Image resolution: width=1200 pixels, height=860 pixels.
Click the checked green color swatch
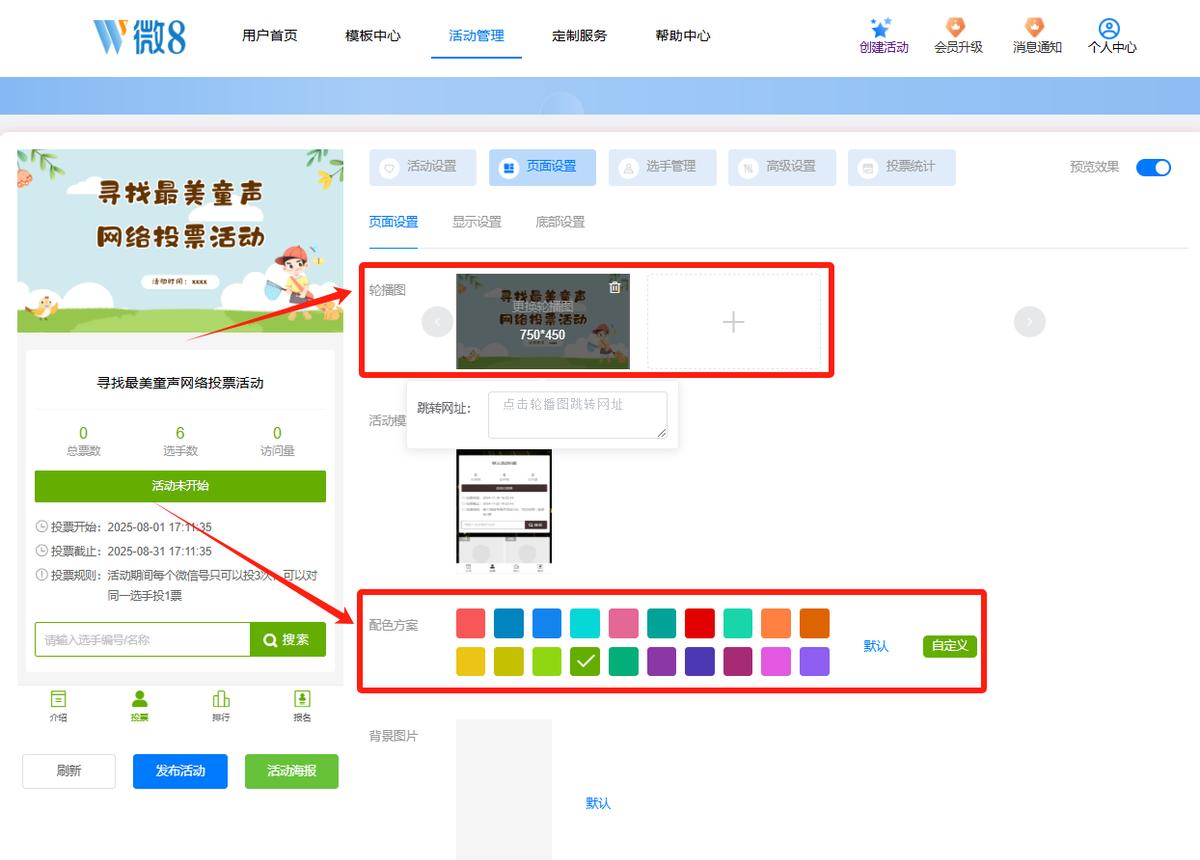pos(585,661)
